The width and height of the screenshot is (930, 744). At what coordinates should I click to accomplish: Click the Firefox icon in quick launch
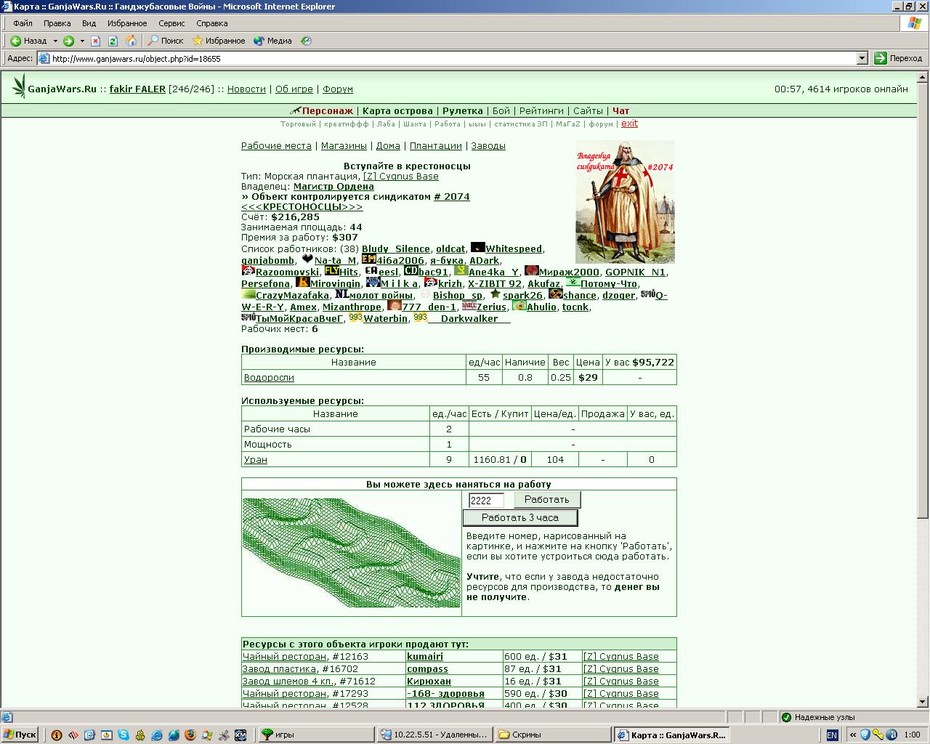coord(190,735)
